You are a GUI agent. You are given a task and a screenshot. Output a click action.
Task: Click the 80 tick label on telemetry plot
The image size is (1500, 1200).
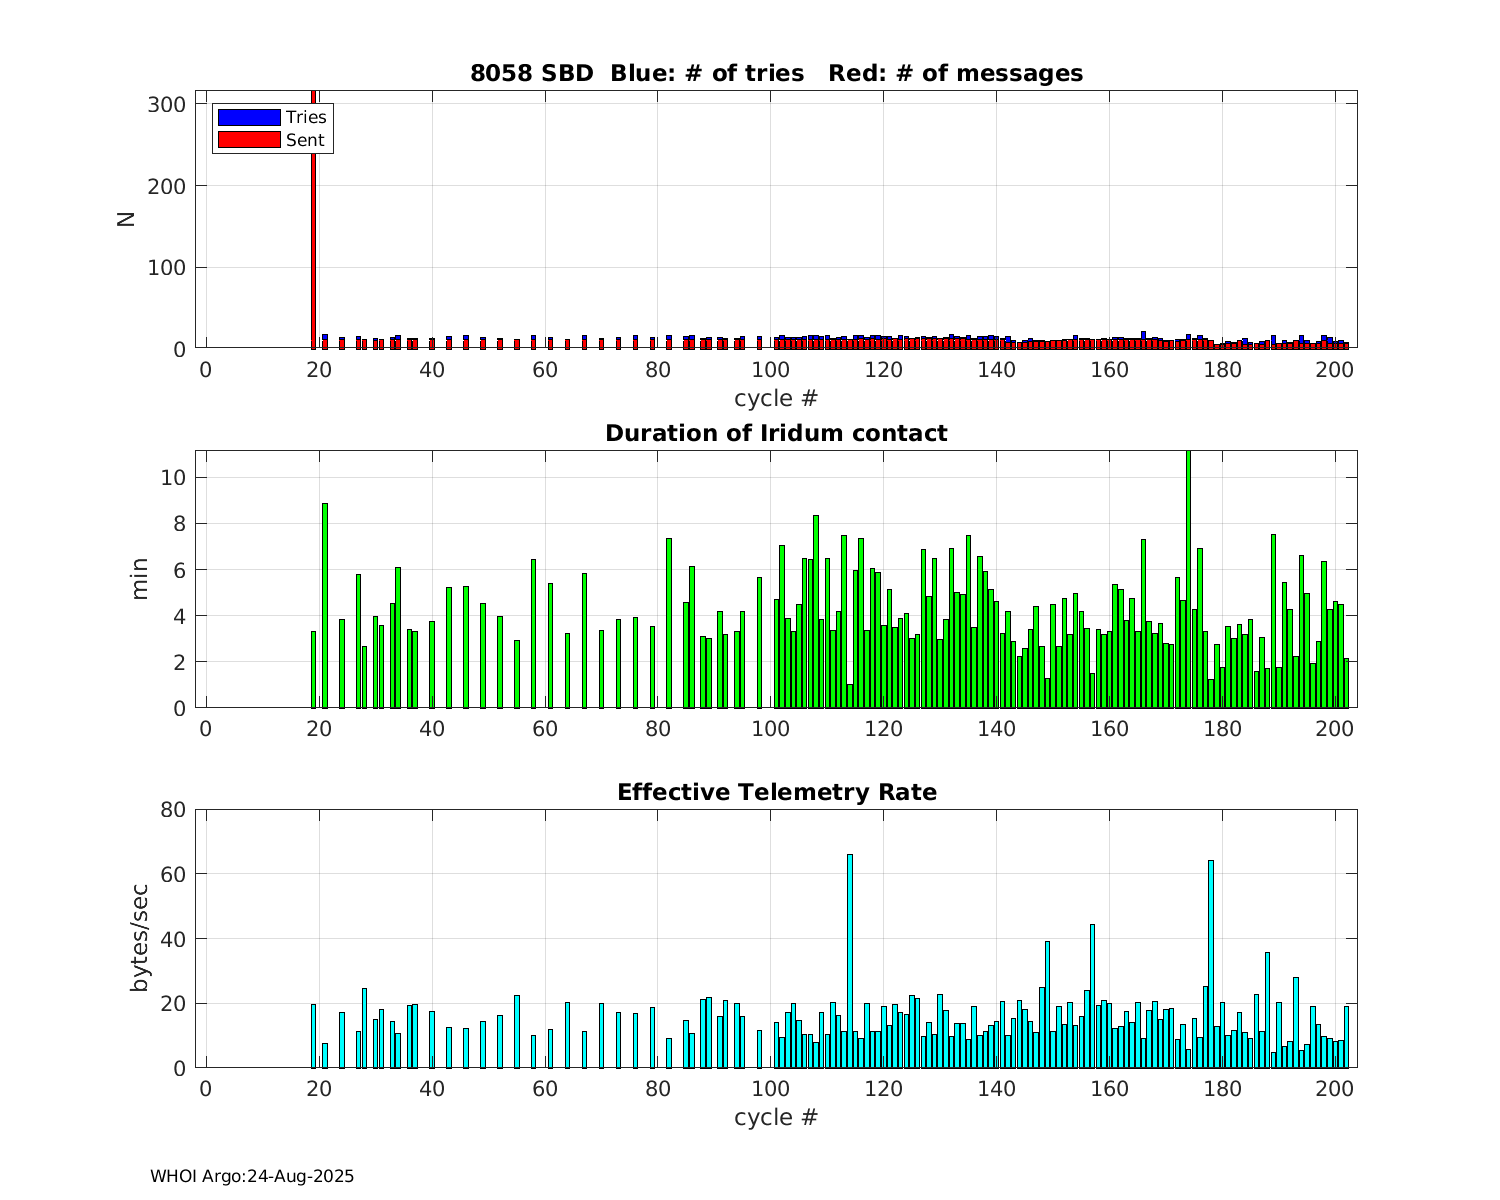pos(174,809)
